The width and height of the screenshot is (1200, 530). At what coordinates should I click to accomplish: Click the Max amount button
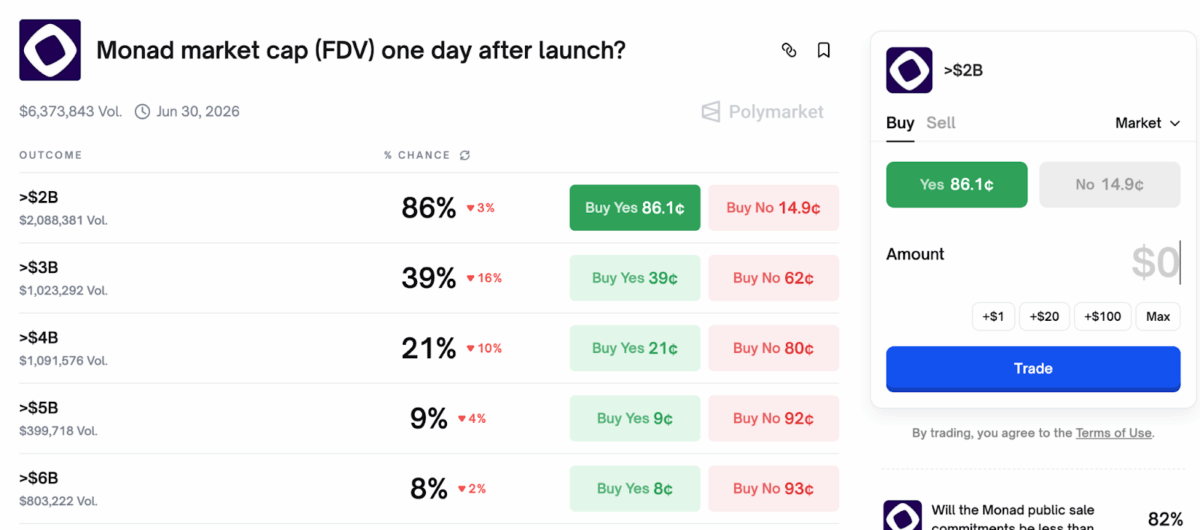point(1157,316)
